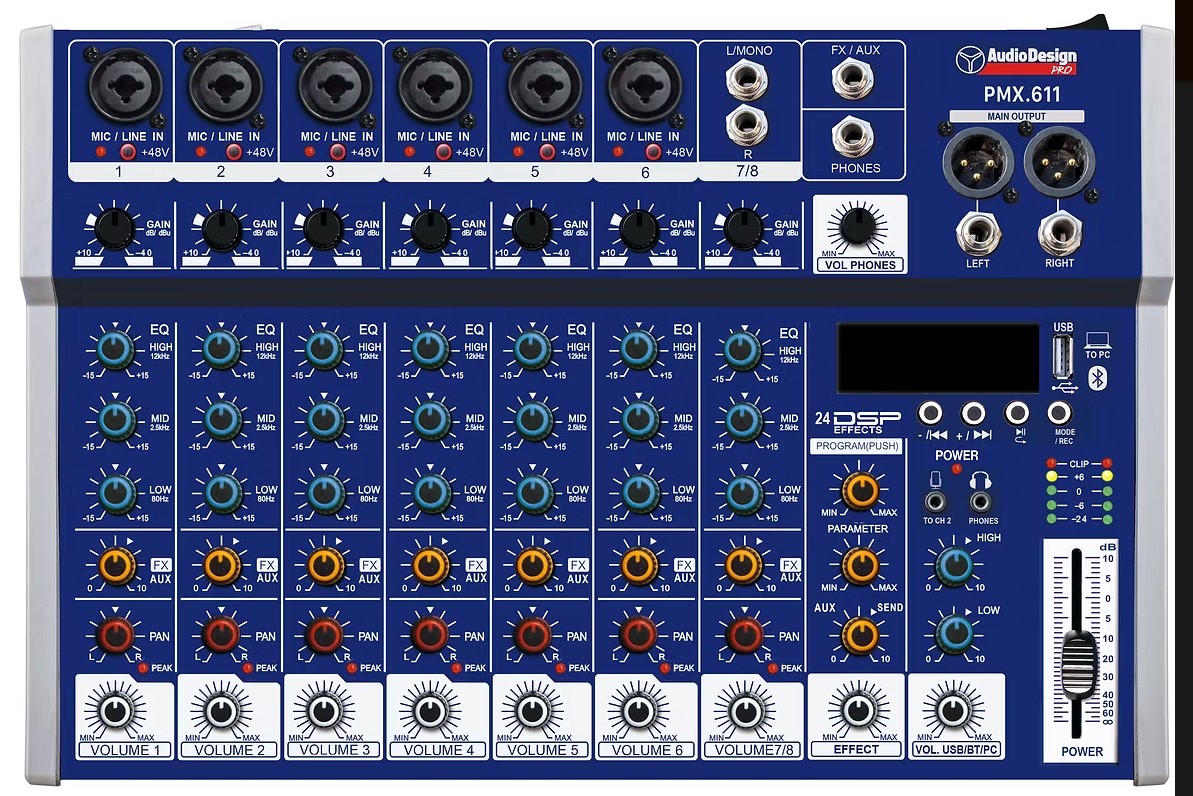This screenshot has height=796, width=1193.
Task: Click the previous track button
Action: tap(930, 412)
